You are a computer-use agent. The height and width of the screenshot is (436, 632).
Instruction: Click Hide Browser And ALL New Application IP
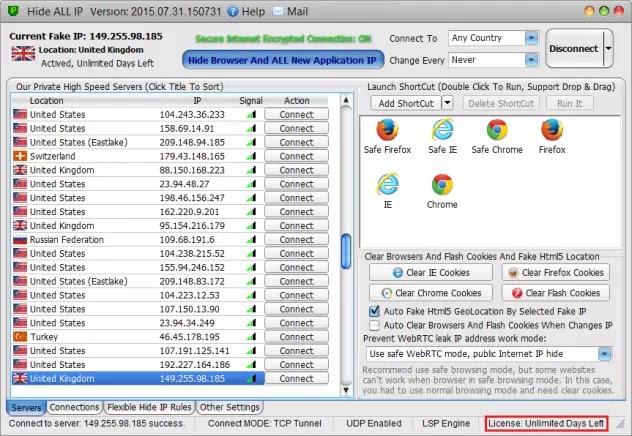point(283,60)
